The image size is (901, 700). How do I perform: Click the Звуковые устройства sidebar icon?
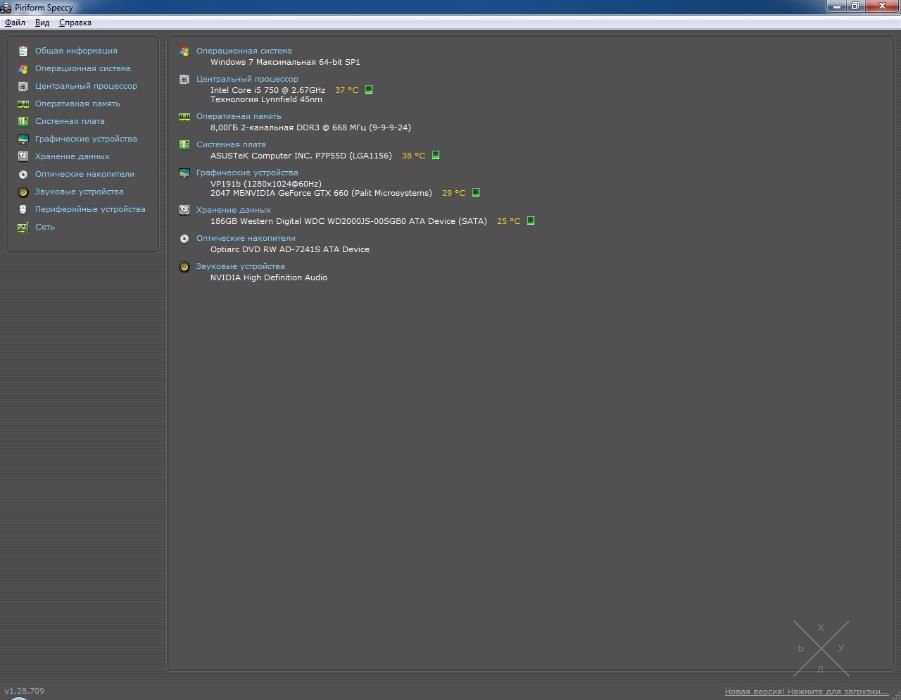click(23, 192)
